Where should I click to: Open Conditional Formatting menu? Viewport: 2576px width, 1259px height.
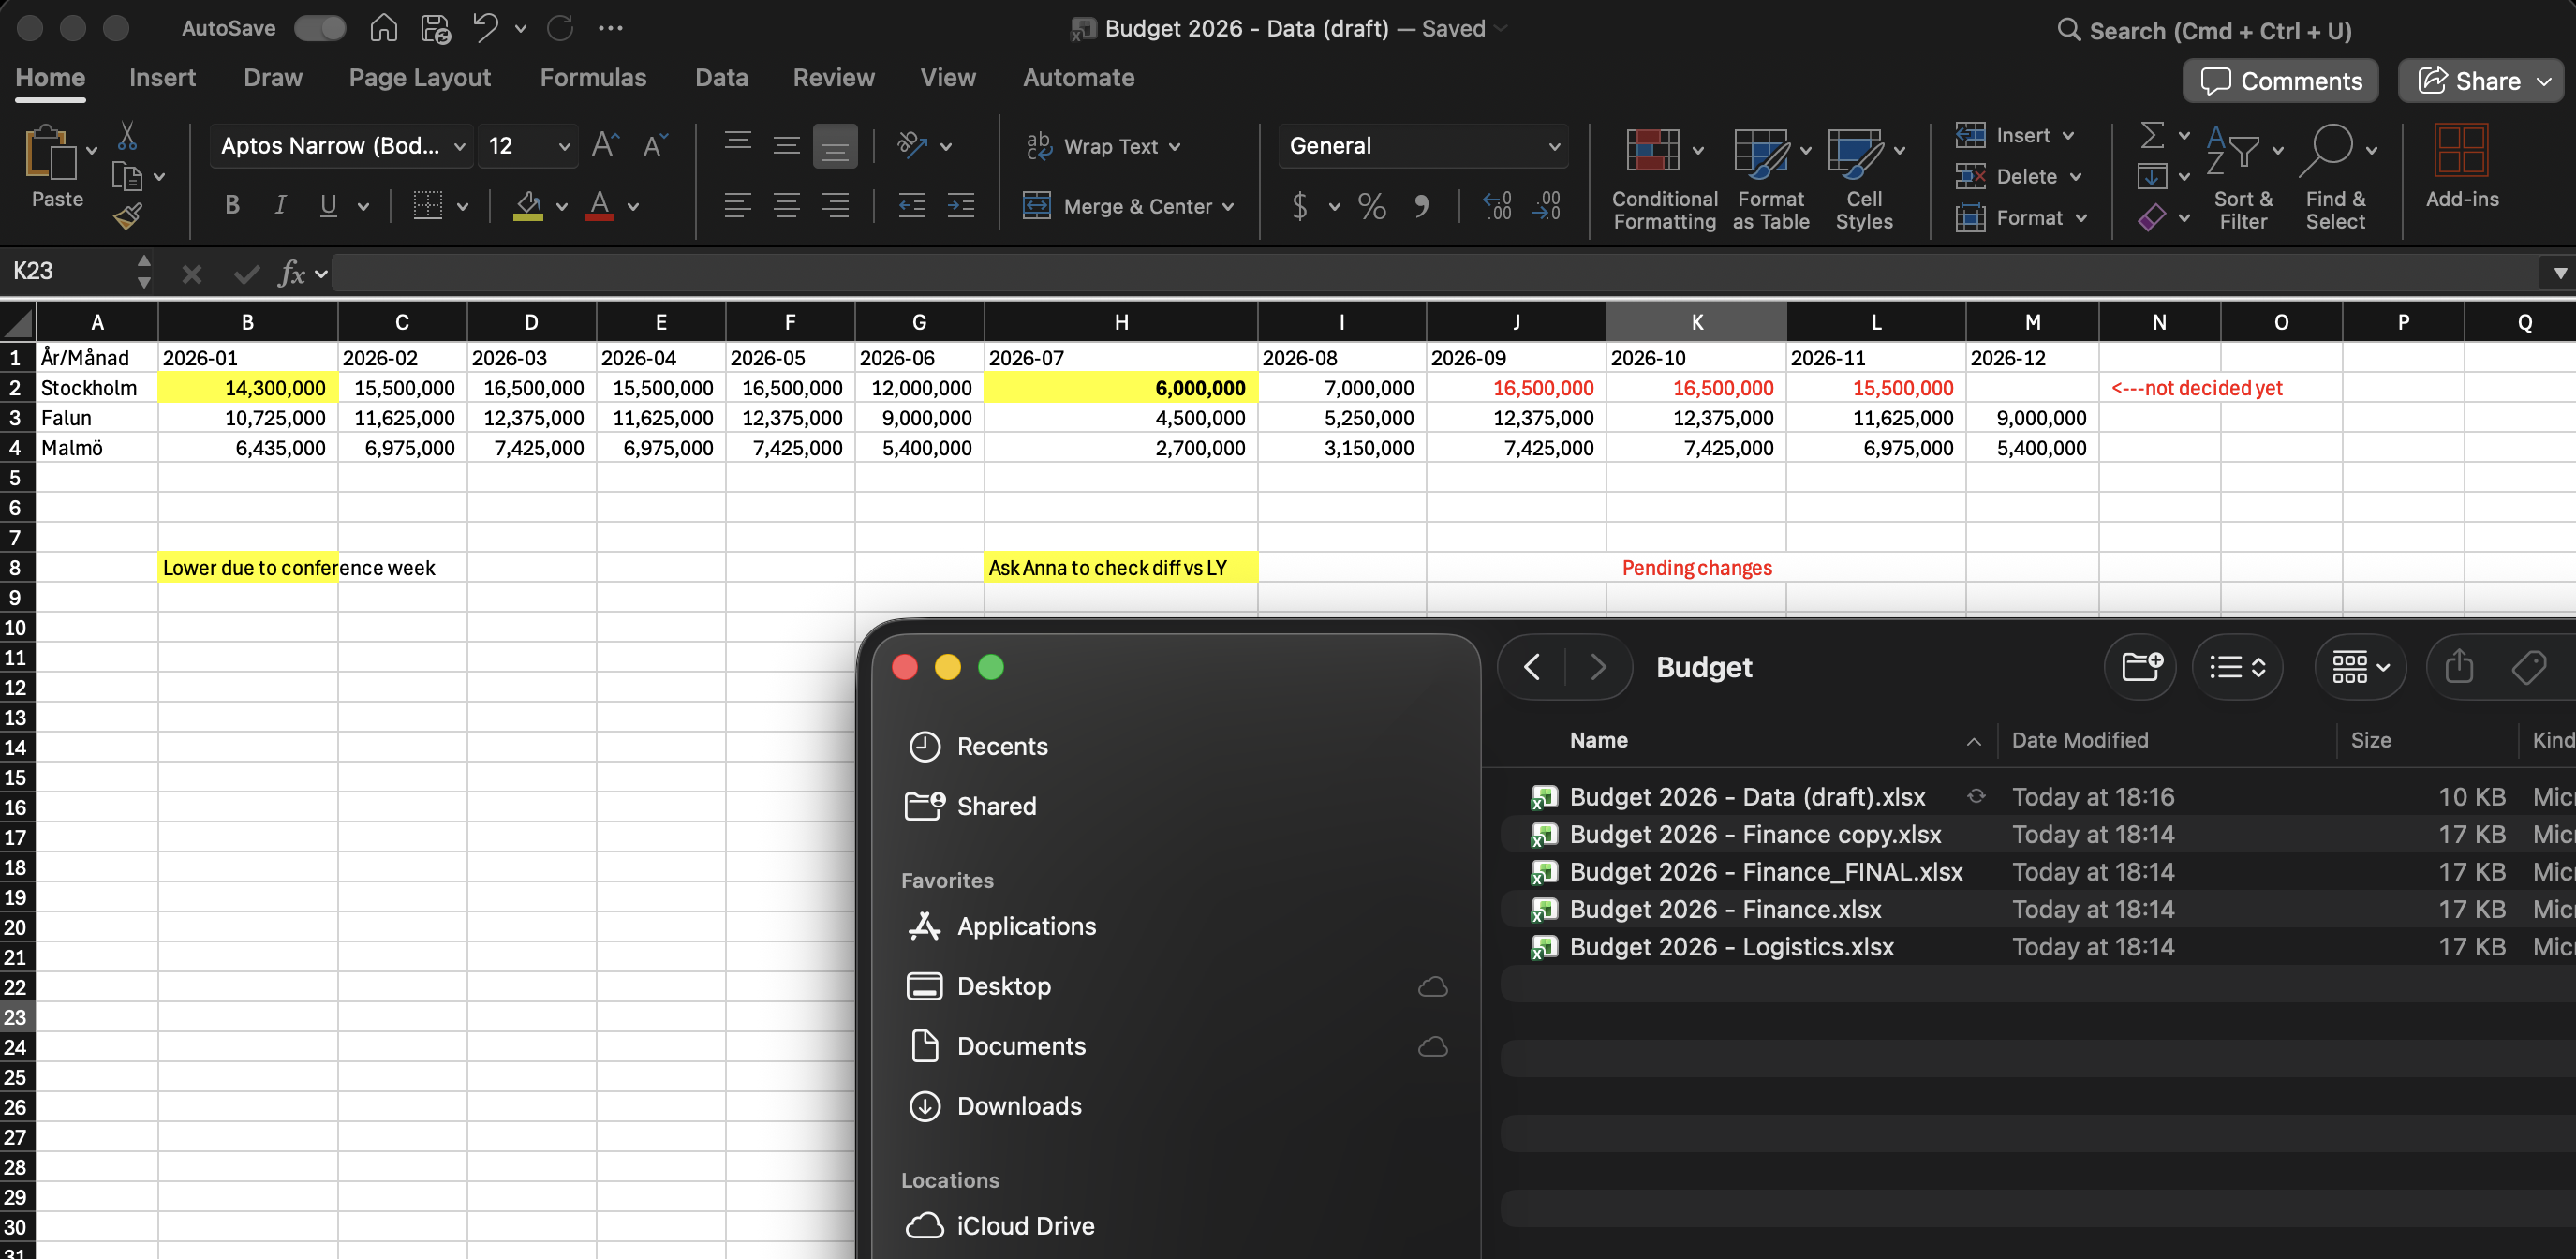(x=1665, y=180)
